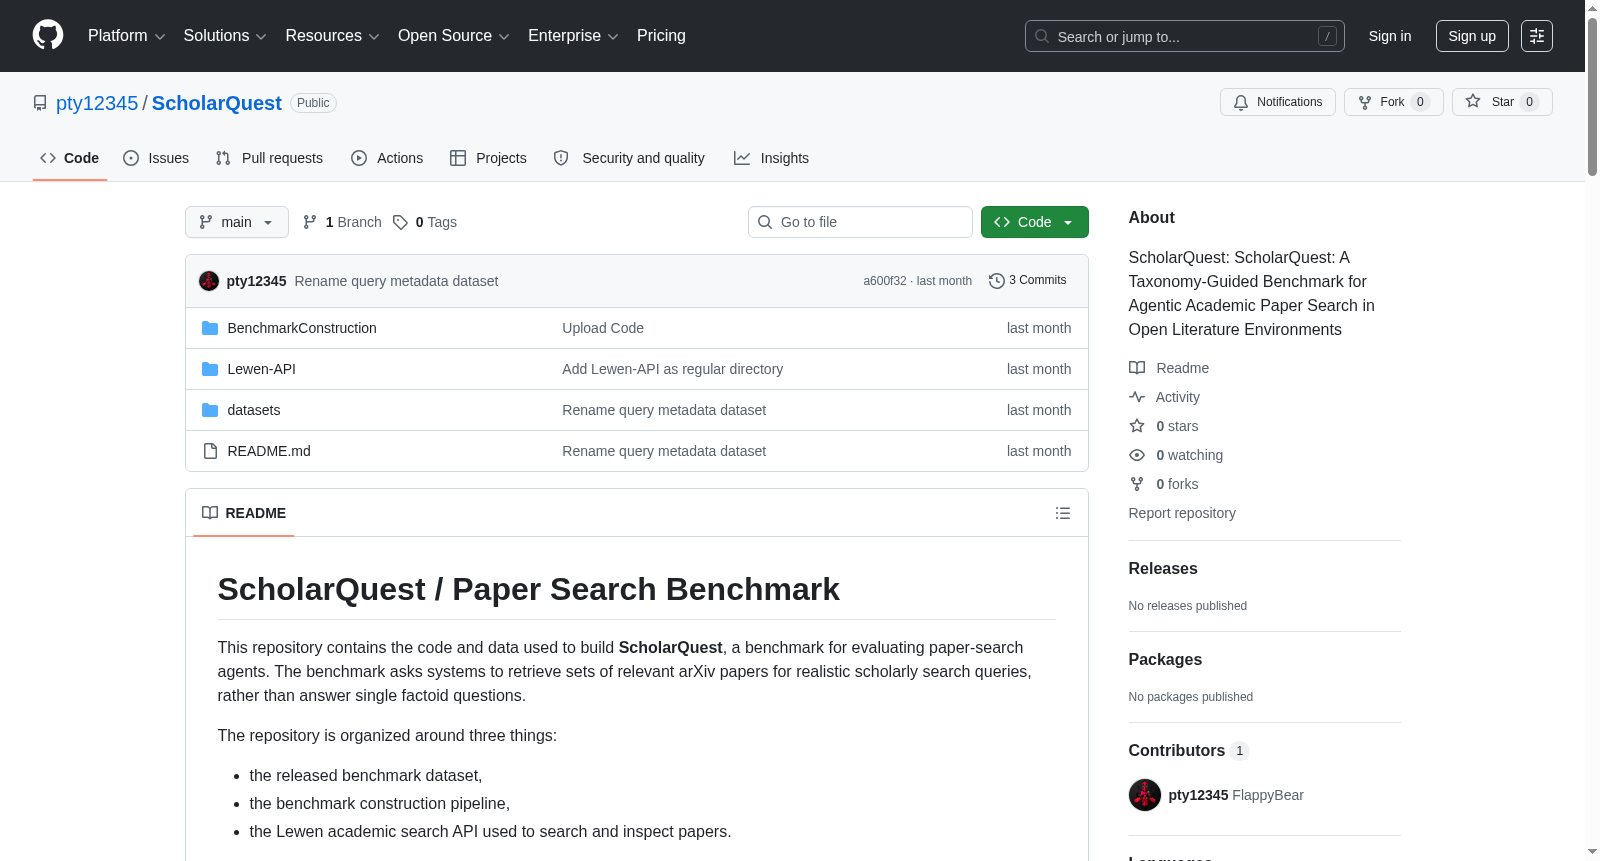Click the pty12345 avatar in commit row

point(209,281)
